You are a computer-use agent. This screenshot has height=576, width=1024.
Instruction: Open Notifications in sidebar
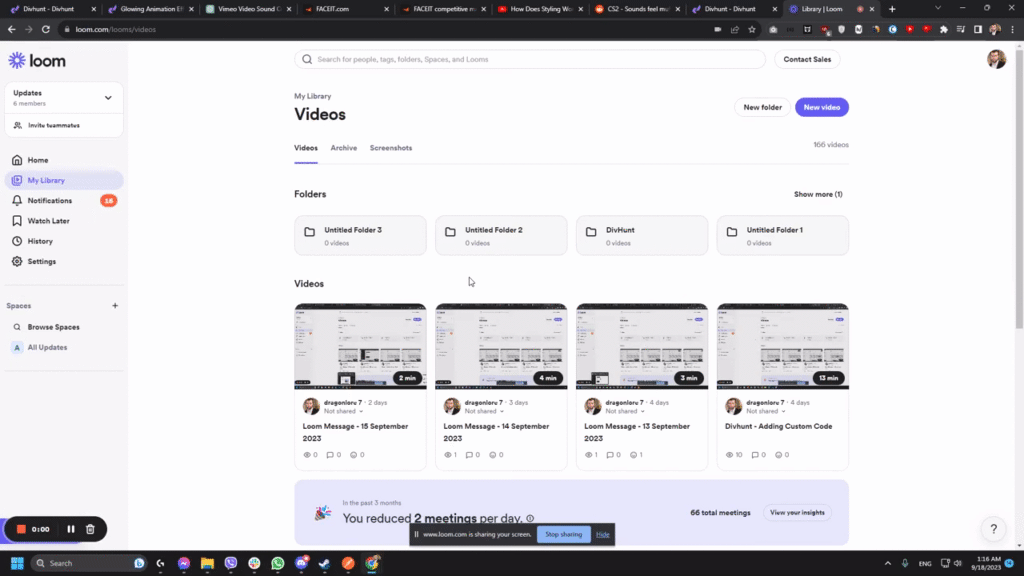click(x=63, y=200)
